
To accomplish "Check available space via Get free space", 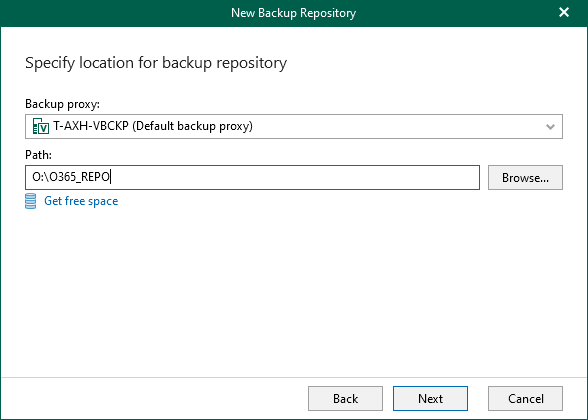I will coord(81,201).
